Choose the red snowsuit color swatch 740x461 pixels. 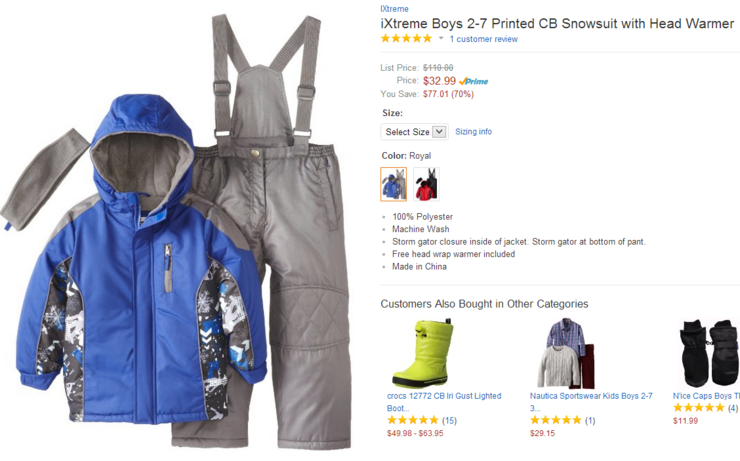427,184
